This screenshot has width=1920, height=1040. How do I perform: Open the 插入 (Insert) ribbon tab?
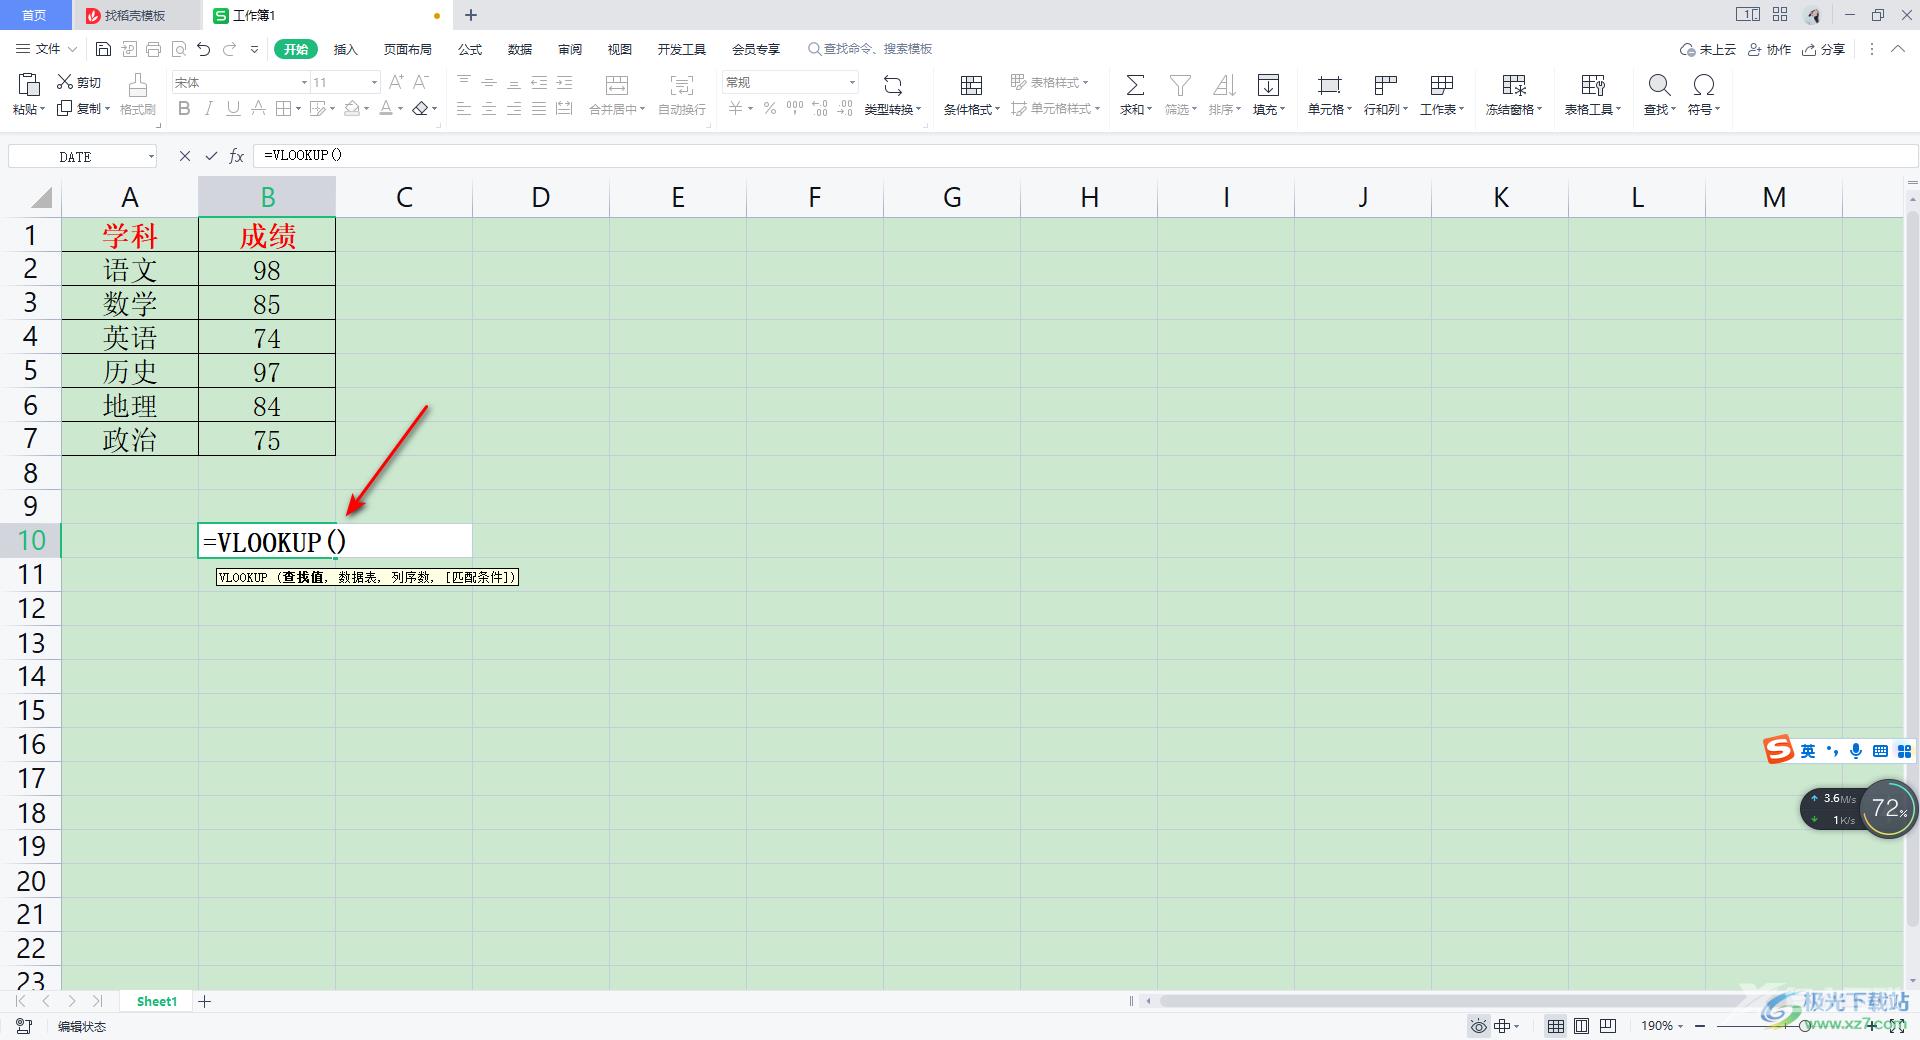coord(345,49)
